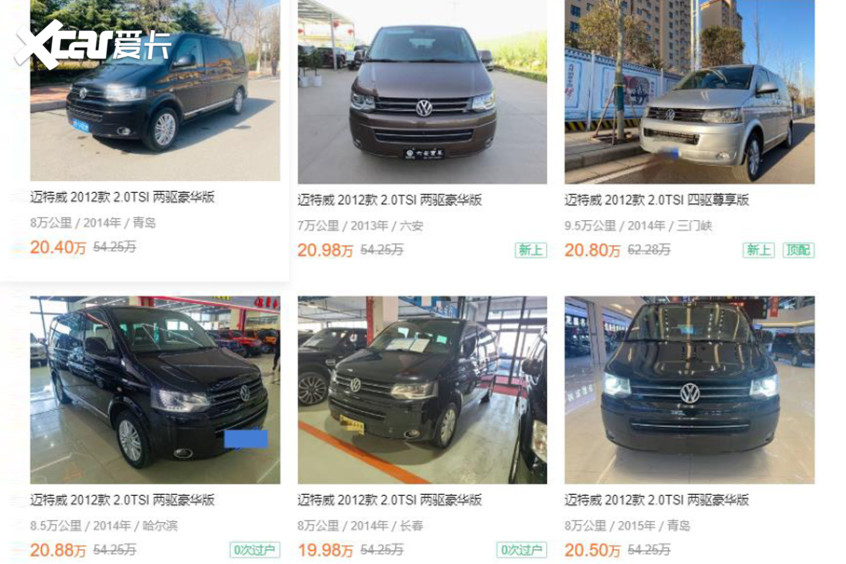
Task: Click the 新上 tag on the 20.98万 listing
Action: (x=531, y=250)
